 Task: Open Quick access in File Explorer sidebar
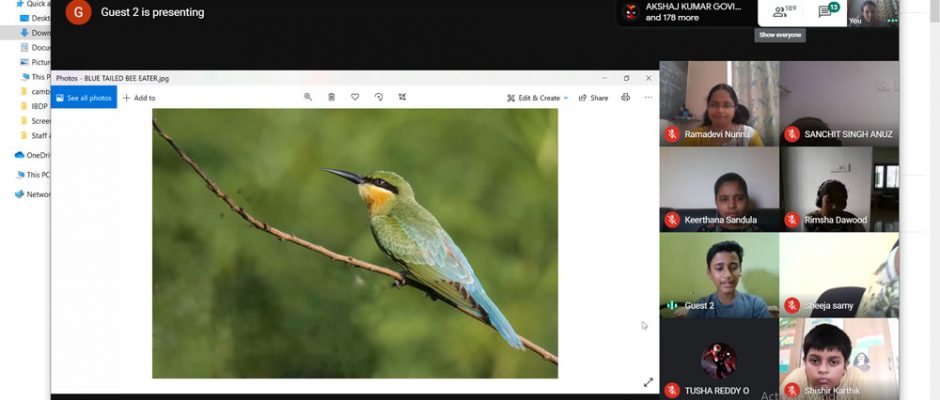pos(34,4)
